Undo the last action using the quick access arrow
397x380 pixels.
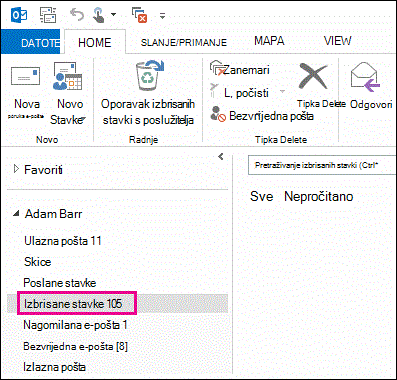pyautogui.click(x=77, y=15)
